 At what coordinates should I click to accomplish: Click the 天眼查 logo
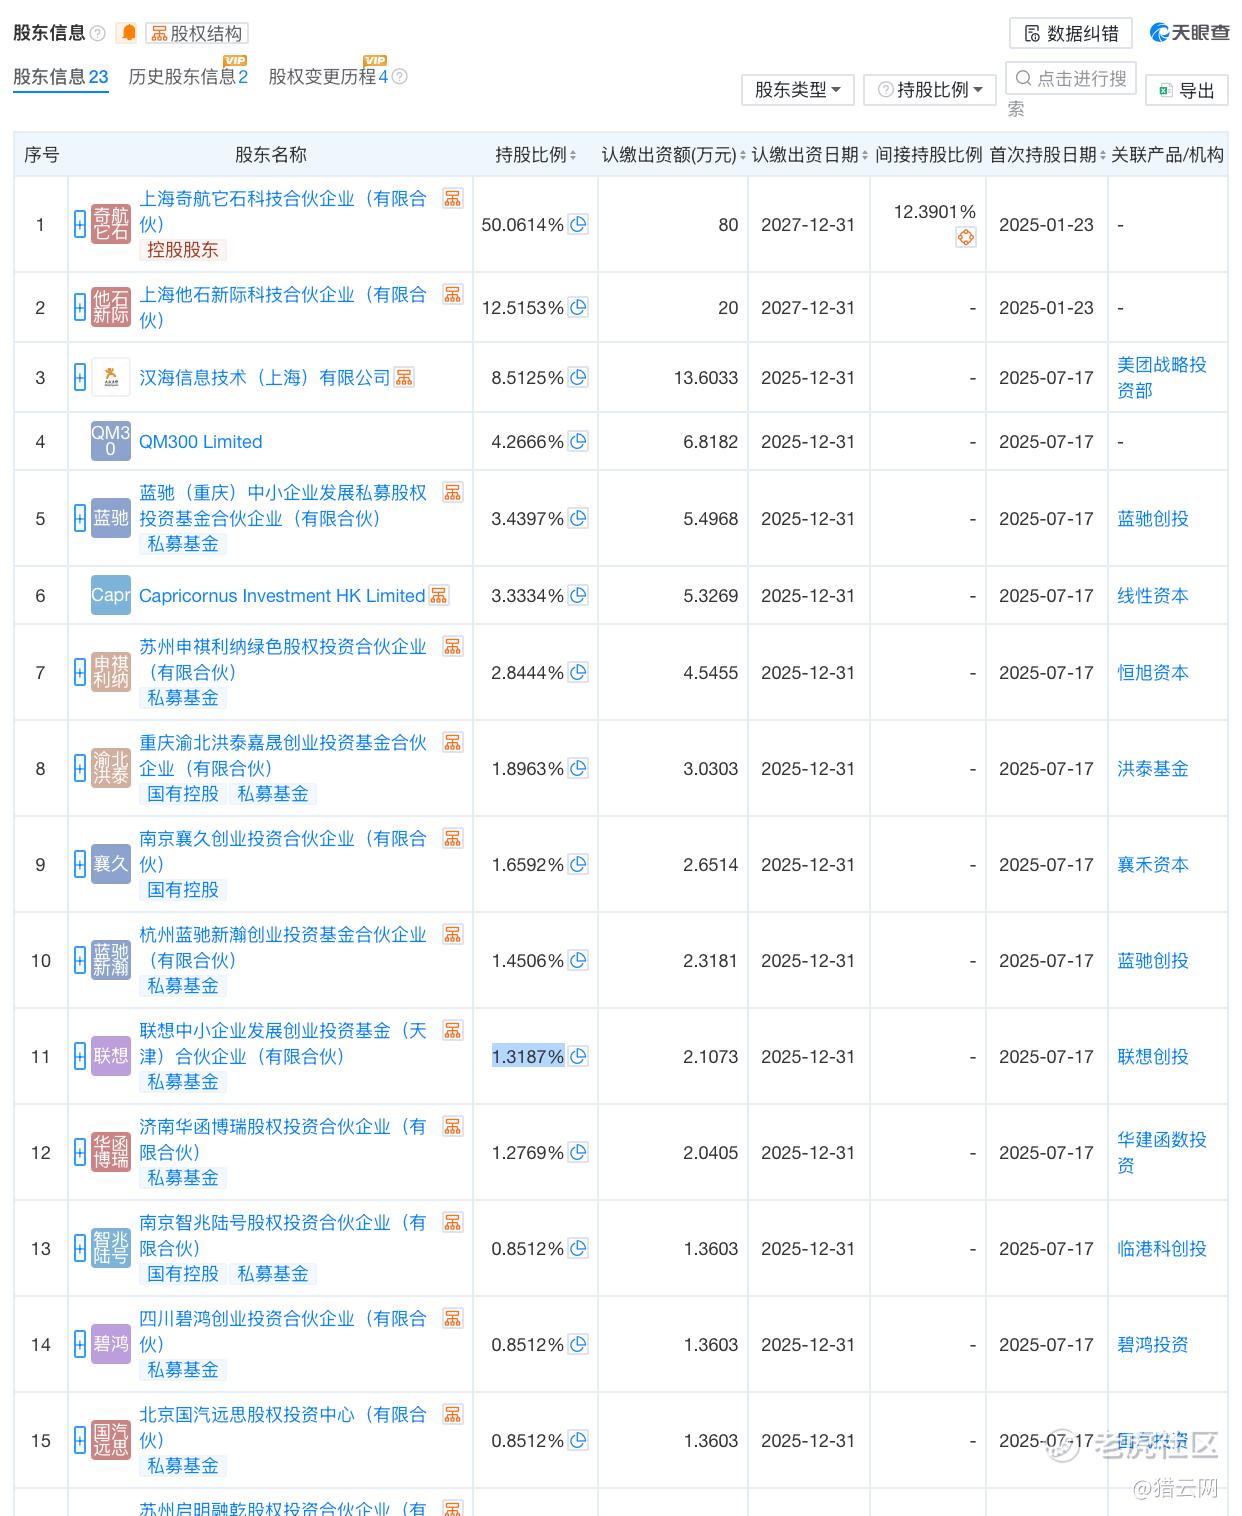pyautogui.click(x=1190, y=33)
